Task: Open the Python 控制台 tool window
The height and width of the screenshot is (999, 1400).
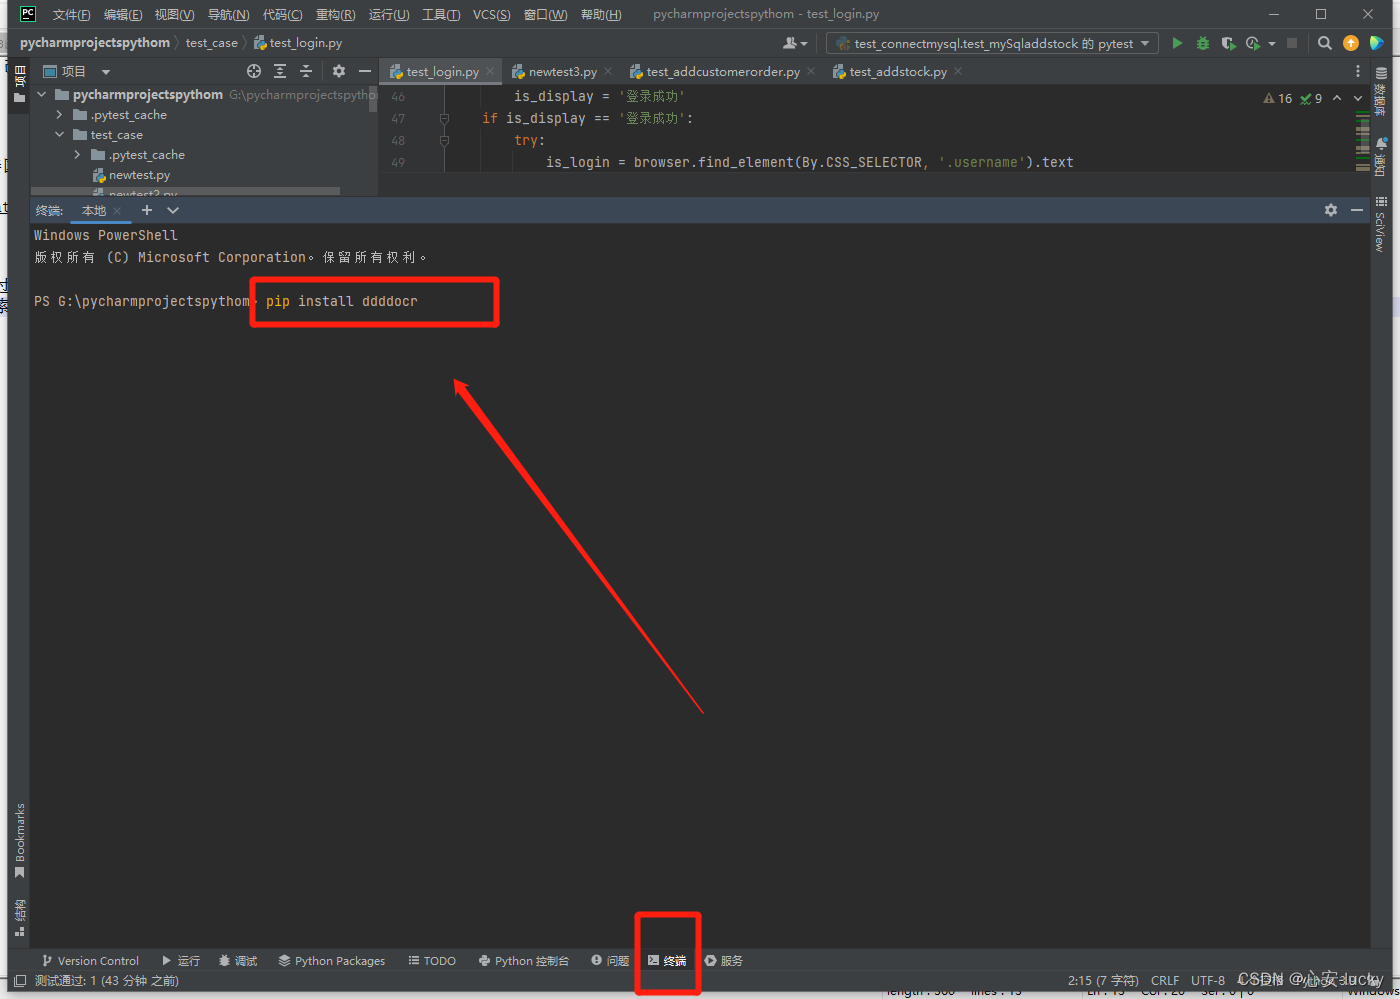Action: click(523, 960)
